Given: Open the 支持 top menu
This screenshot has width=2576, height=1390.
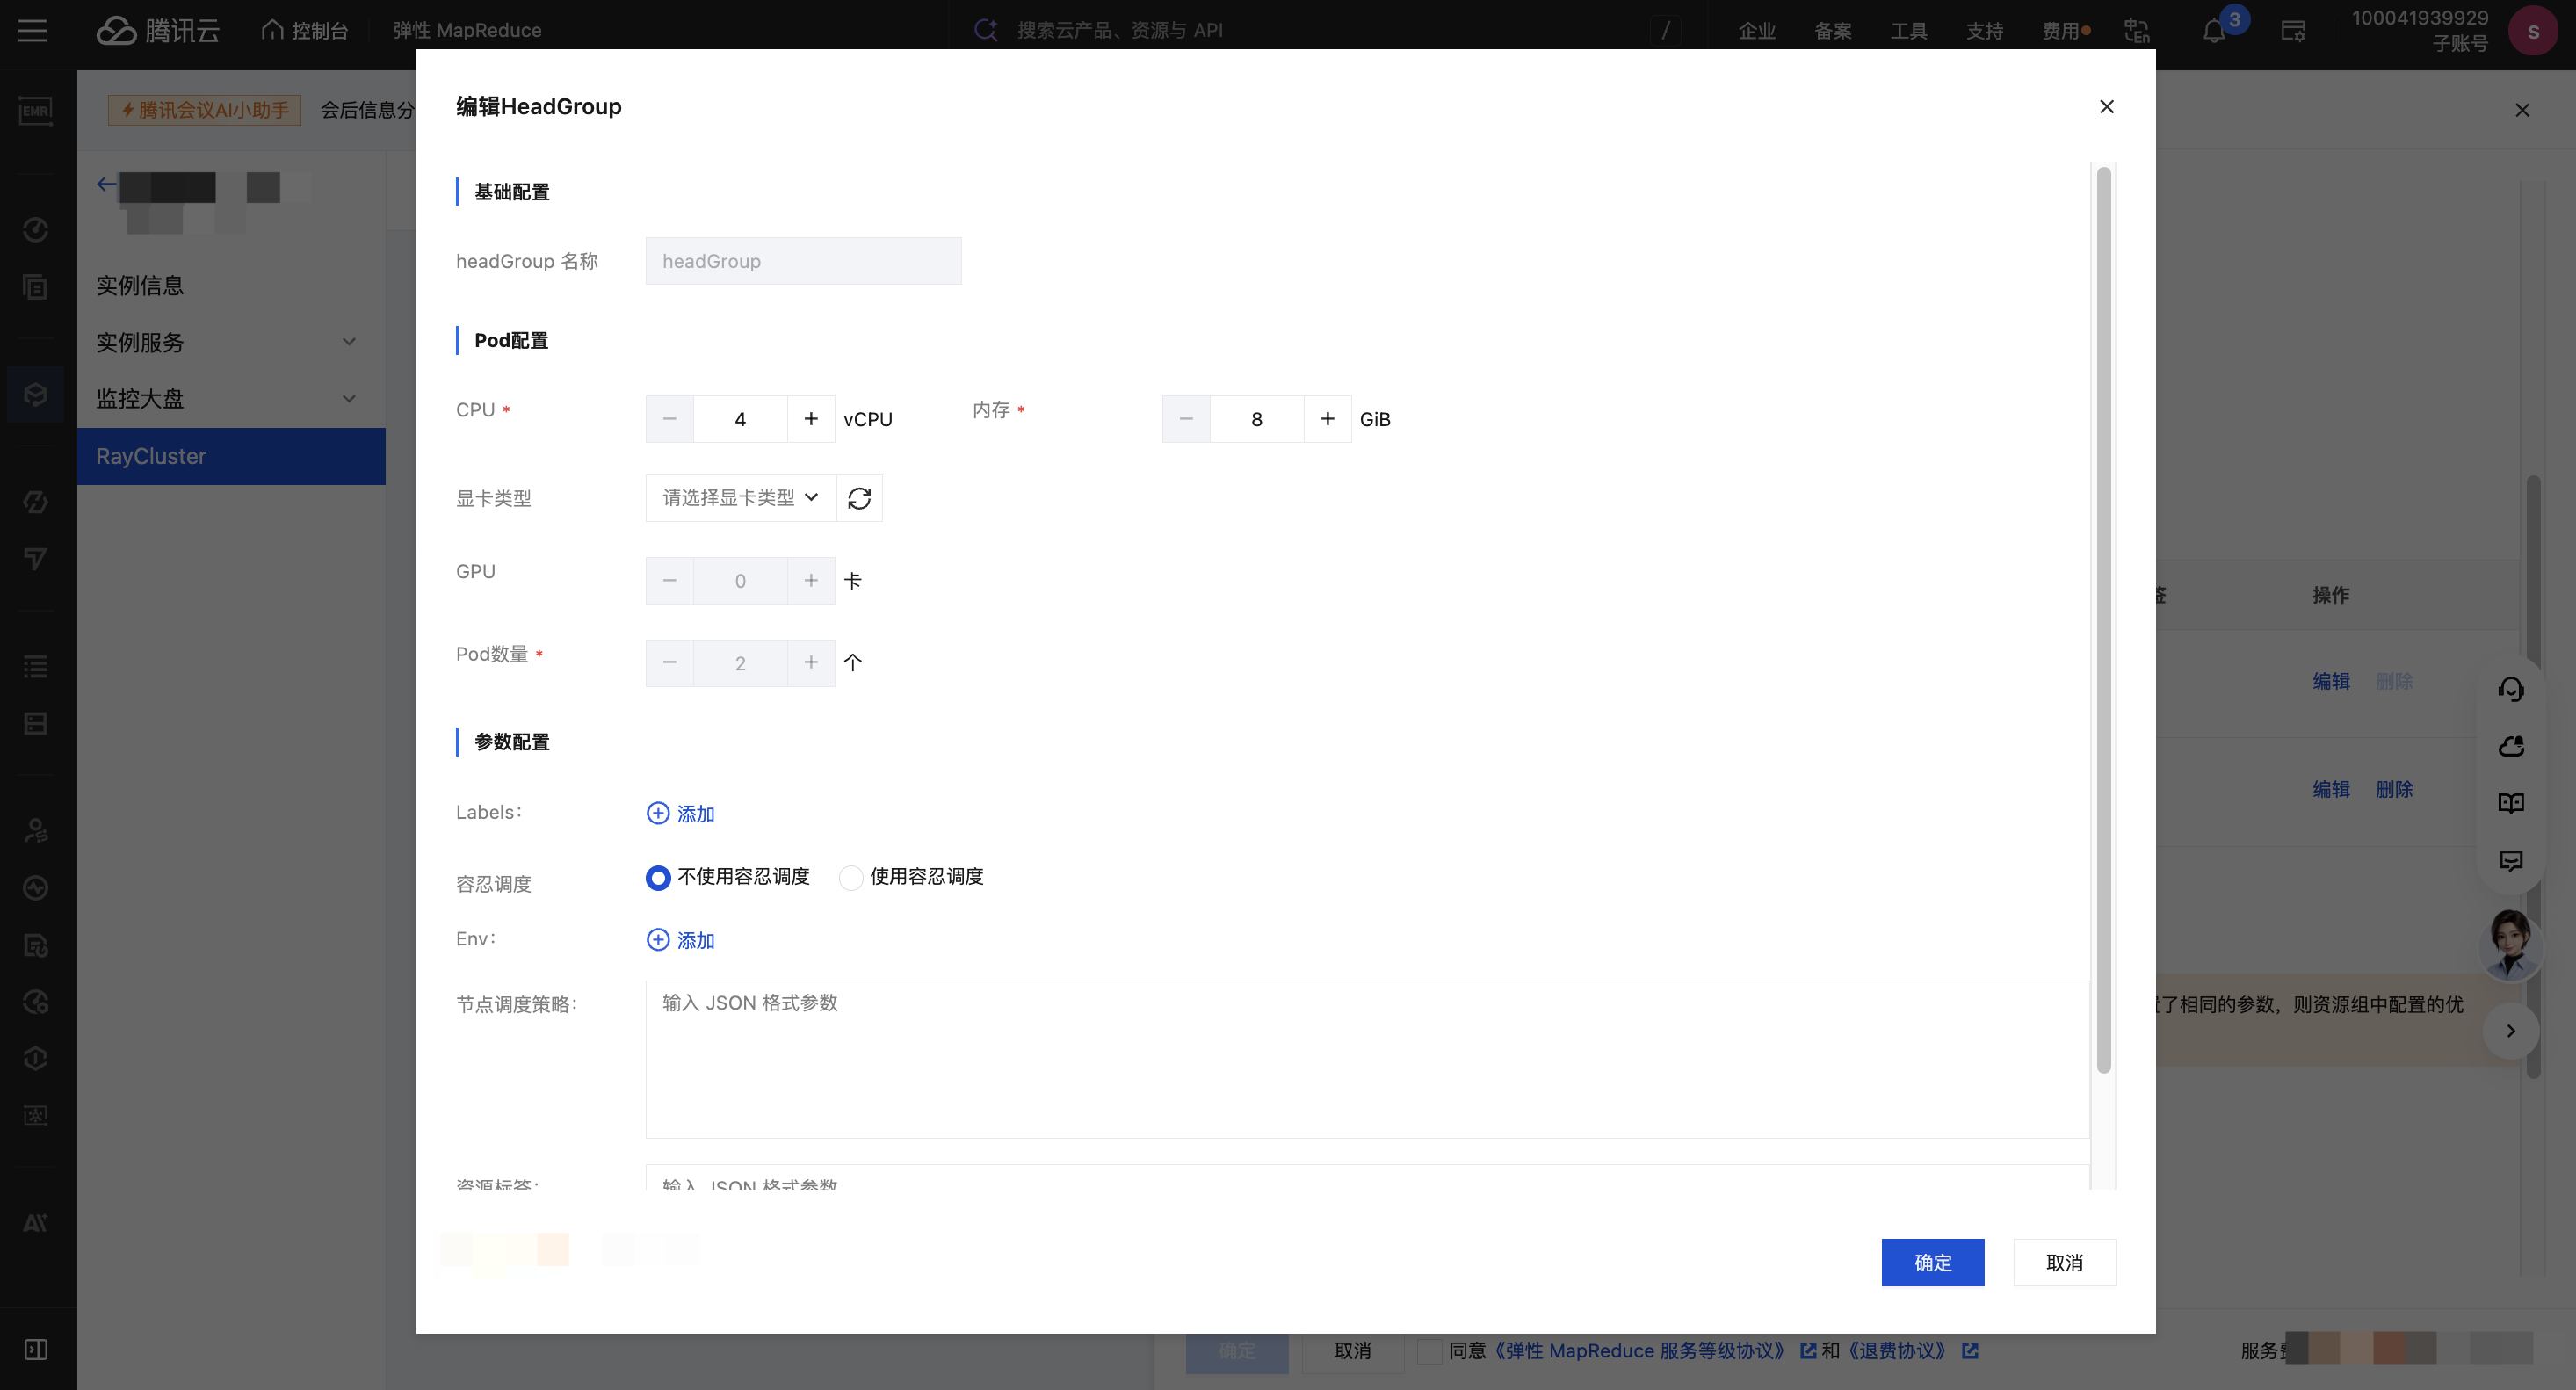Looking at the screenshot, I should 1985,31.
